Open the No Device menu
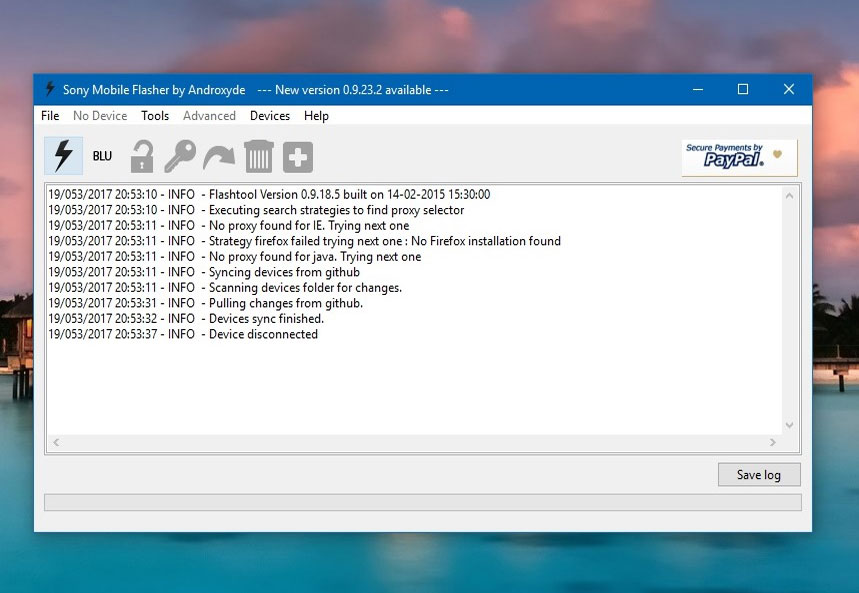Image resolution: width=859 pixels, height=593 pixels. click(100, 116)
